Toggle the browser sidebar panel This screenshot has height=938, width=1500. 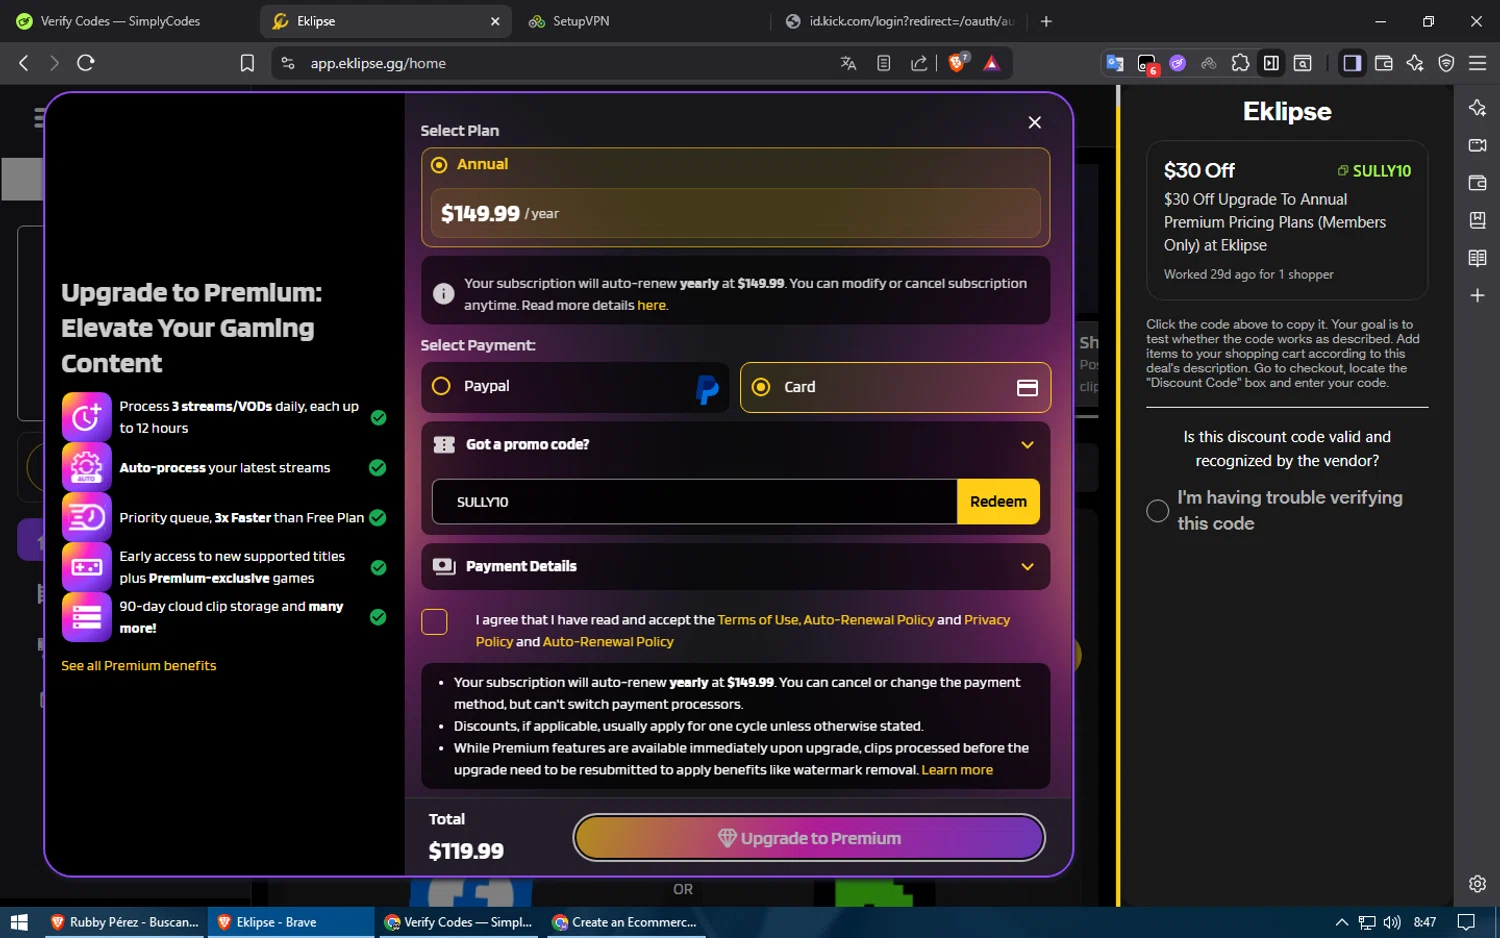click(x=1352, y=63)
